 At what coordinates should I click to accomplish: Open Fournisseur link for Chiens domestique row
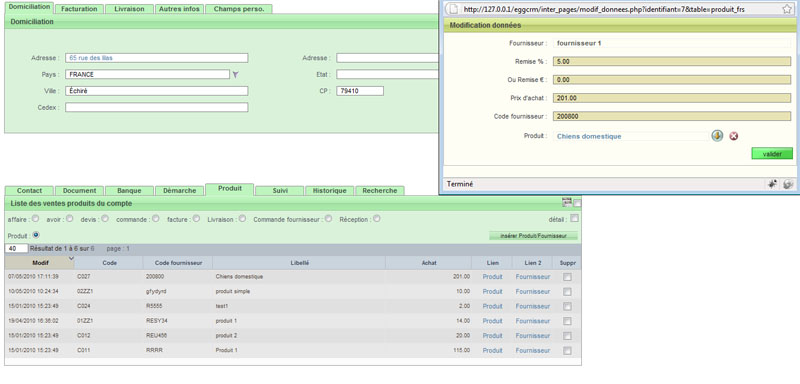[x=533, y=277]
